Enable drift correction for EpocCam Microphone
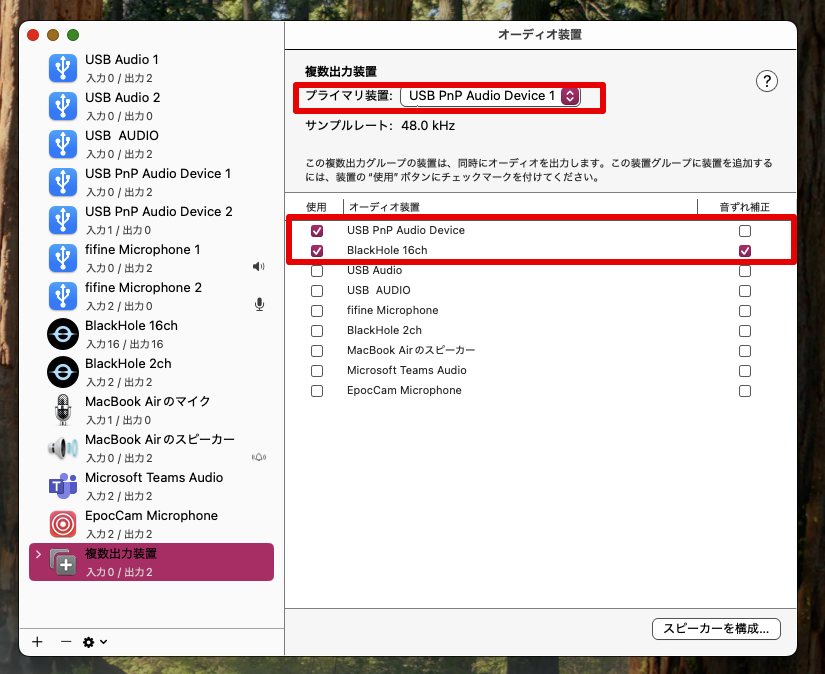825x674 pixels. click(744, 391)
